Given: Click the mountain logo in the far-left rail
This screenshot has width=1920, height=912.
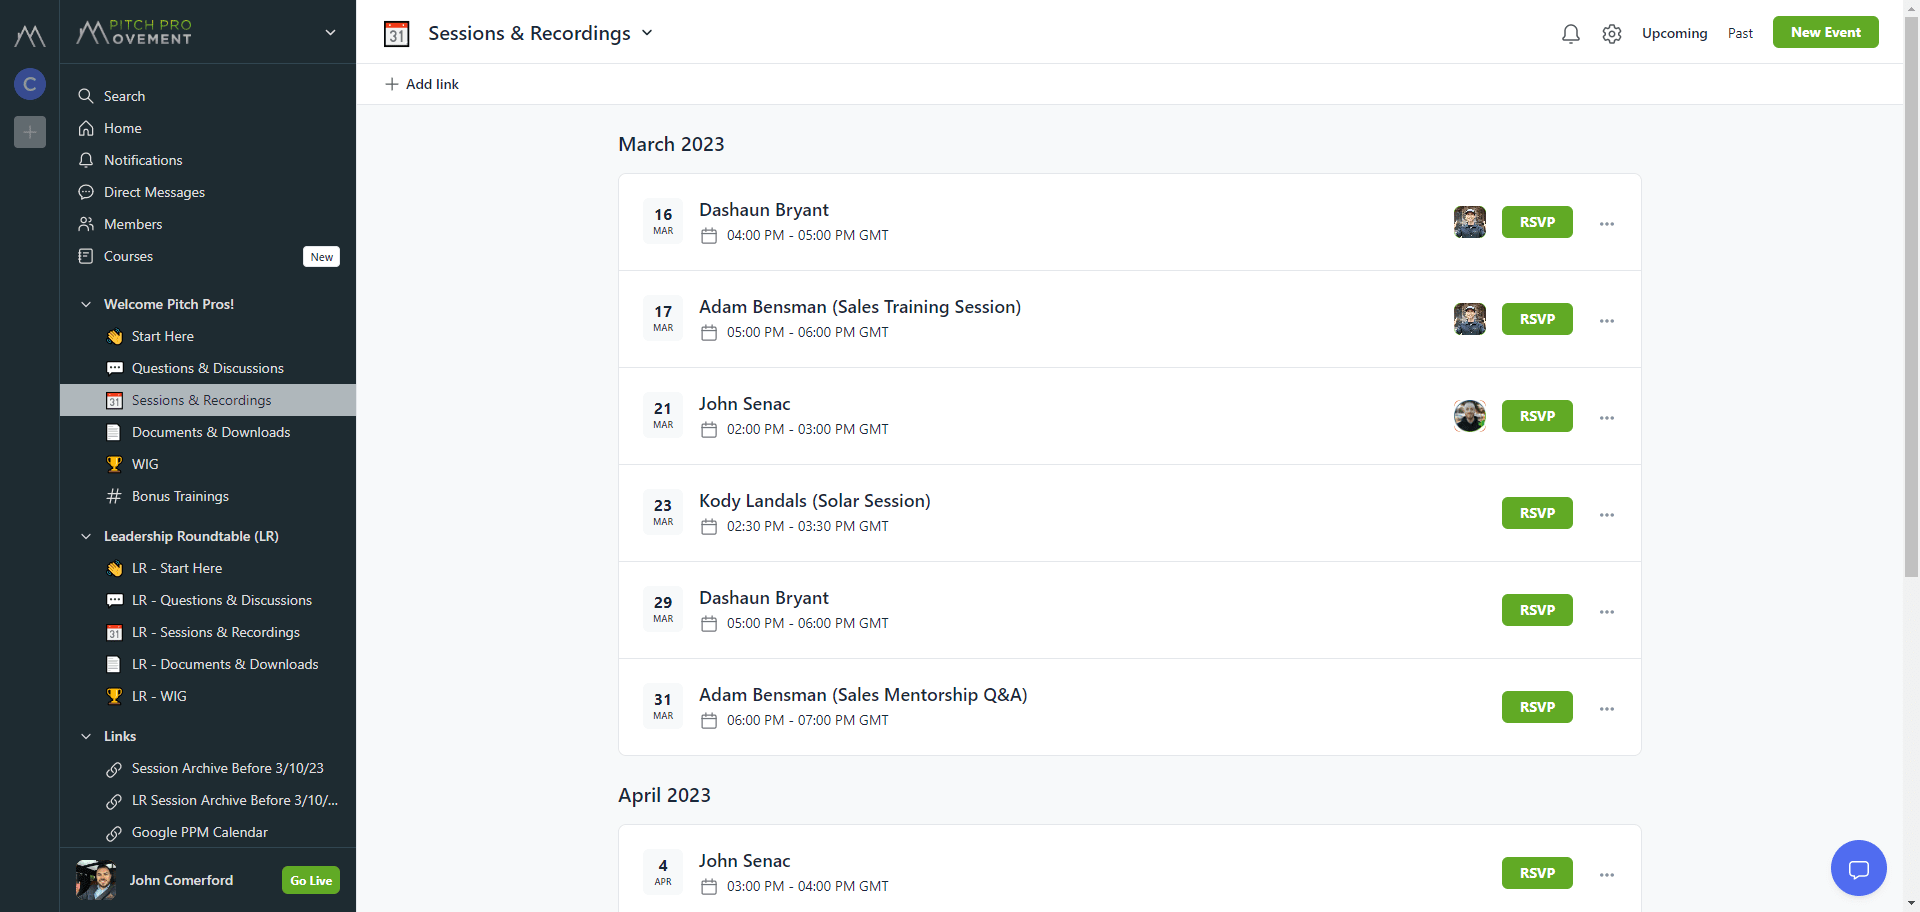Looking at the screenshot, I should (30, 36).
